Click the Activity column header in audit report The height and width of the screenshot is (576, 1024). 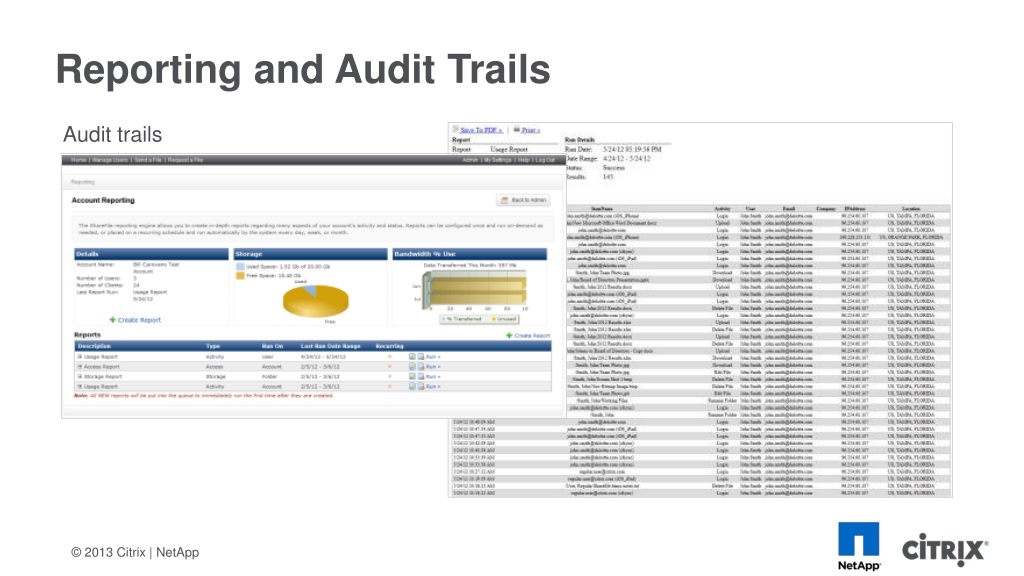point(722,209)
